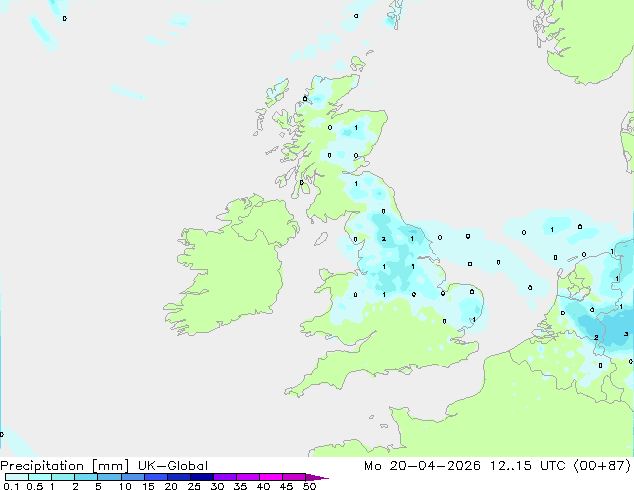Click the 20–25 mm legend color swatch

[178, 477]
